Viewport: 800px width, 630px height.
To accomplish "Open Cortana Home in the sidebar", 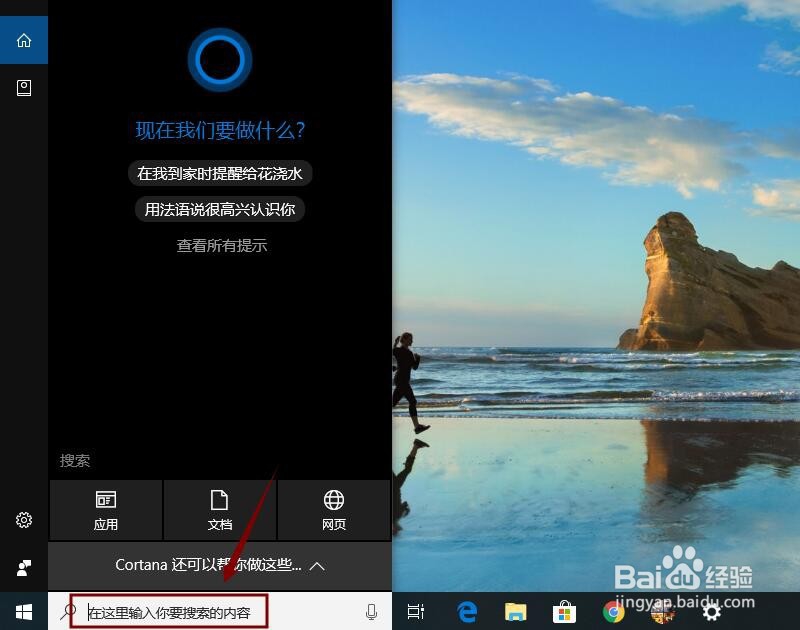I will 24,40.
